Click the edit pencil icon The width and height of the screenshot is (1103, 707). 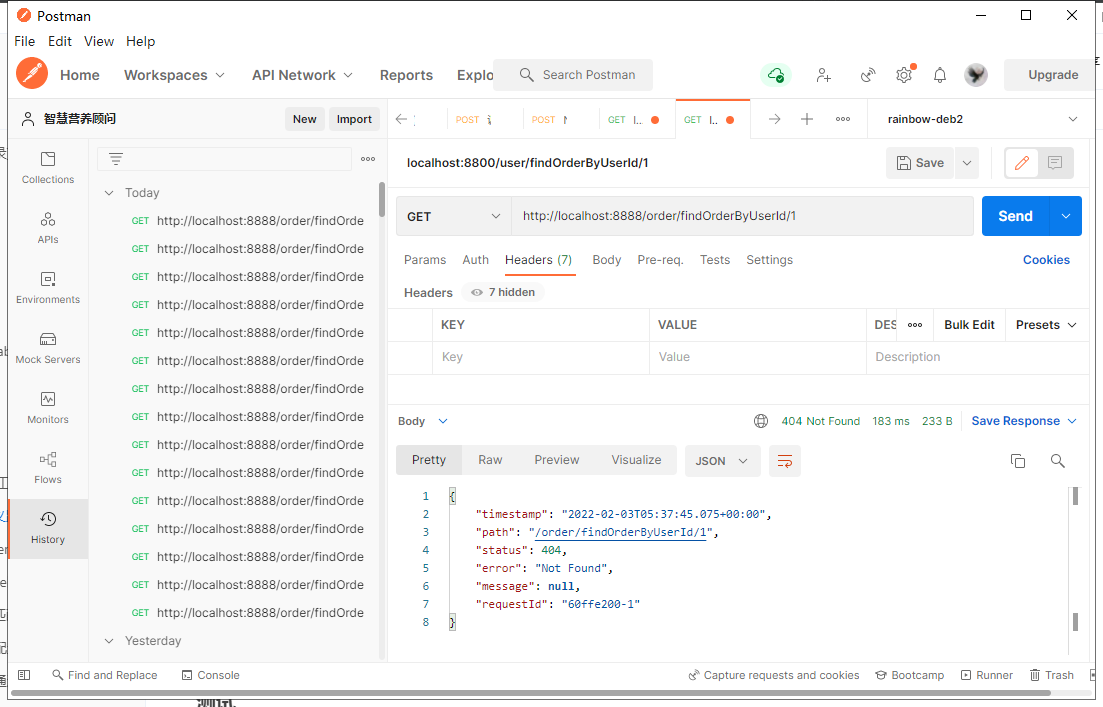(1021, 163)
